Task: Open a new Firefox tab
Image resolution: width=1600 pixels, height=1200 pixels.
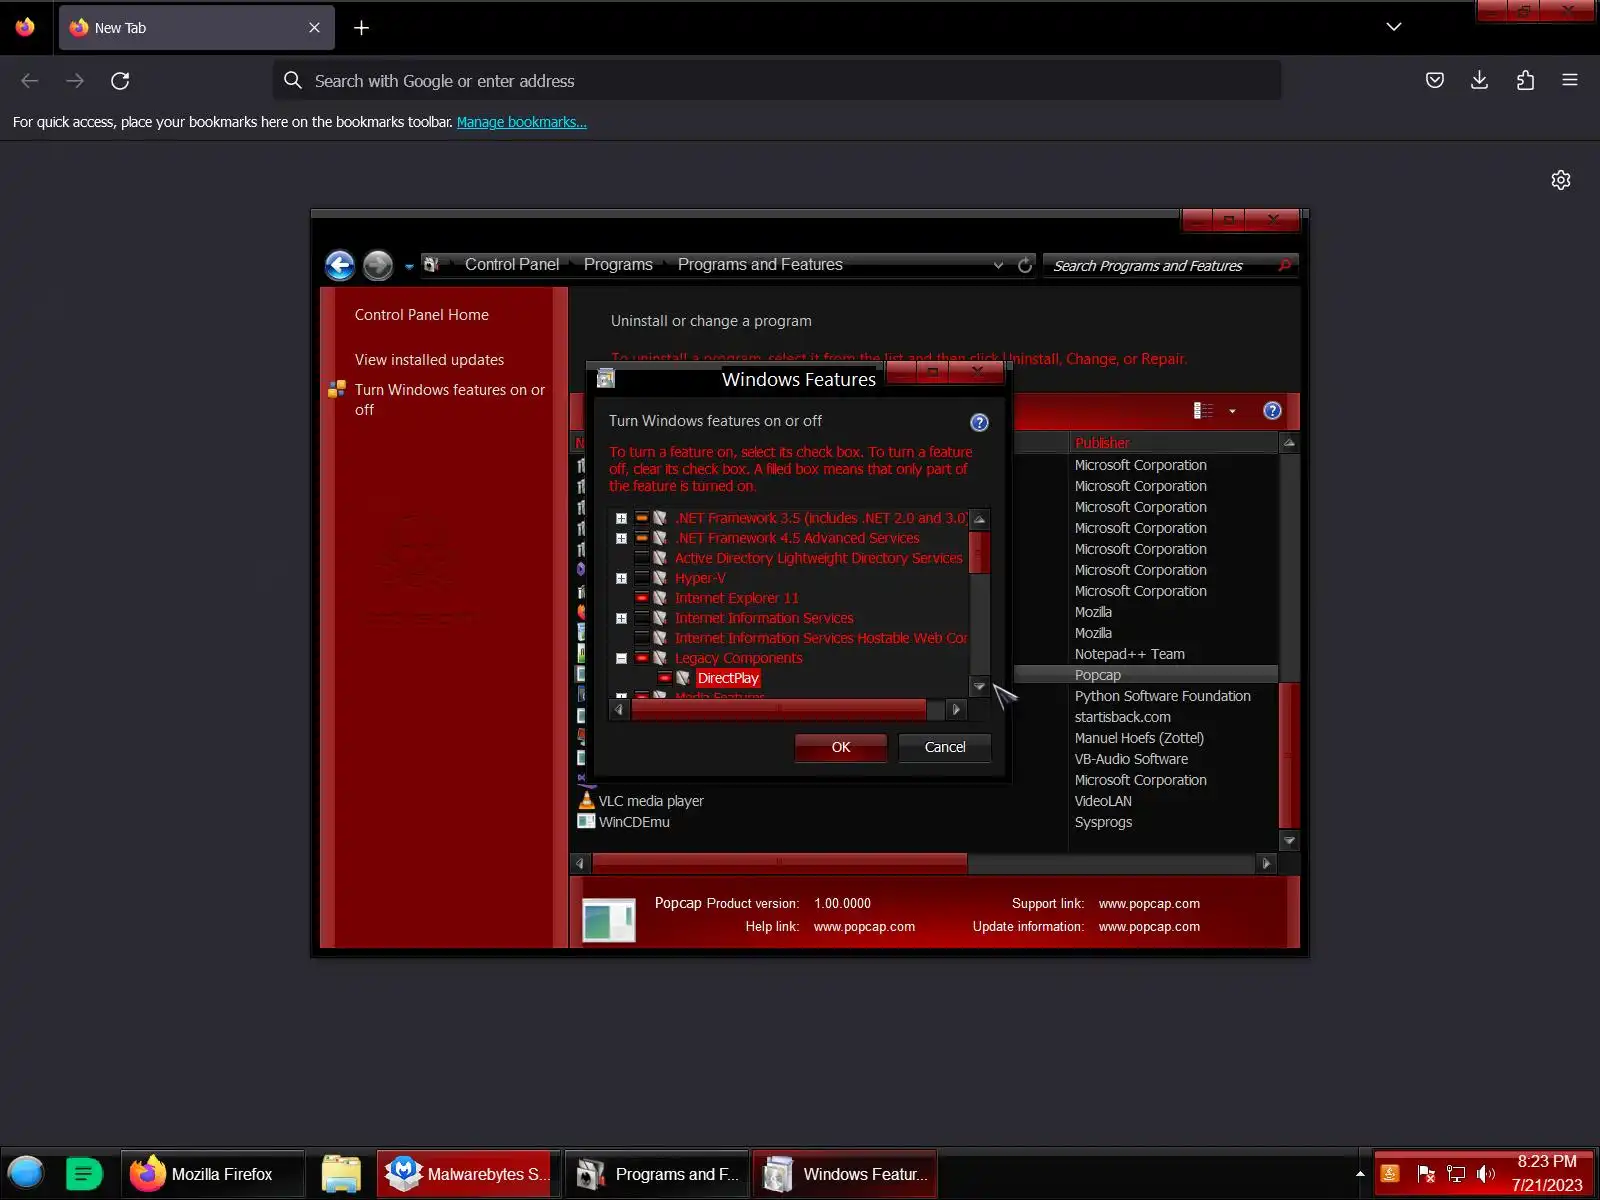Action: tap(362, 28)
